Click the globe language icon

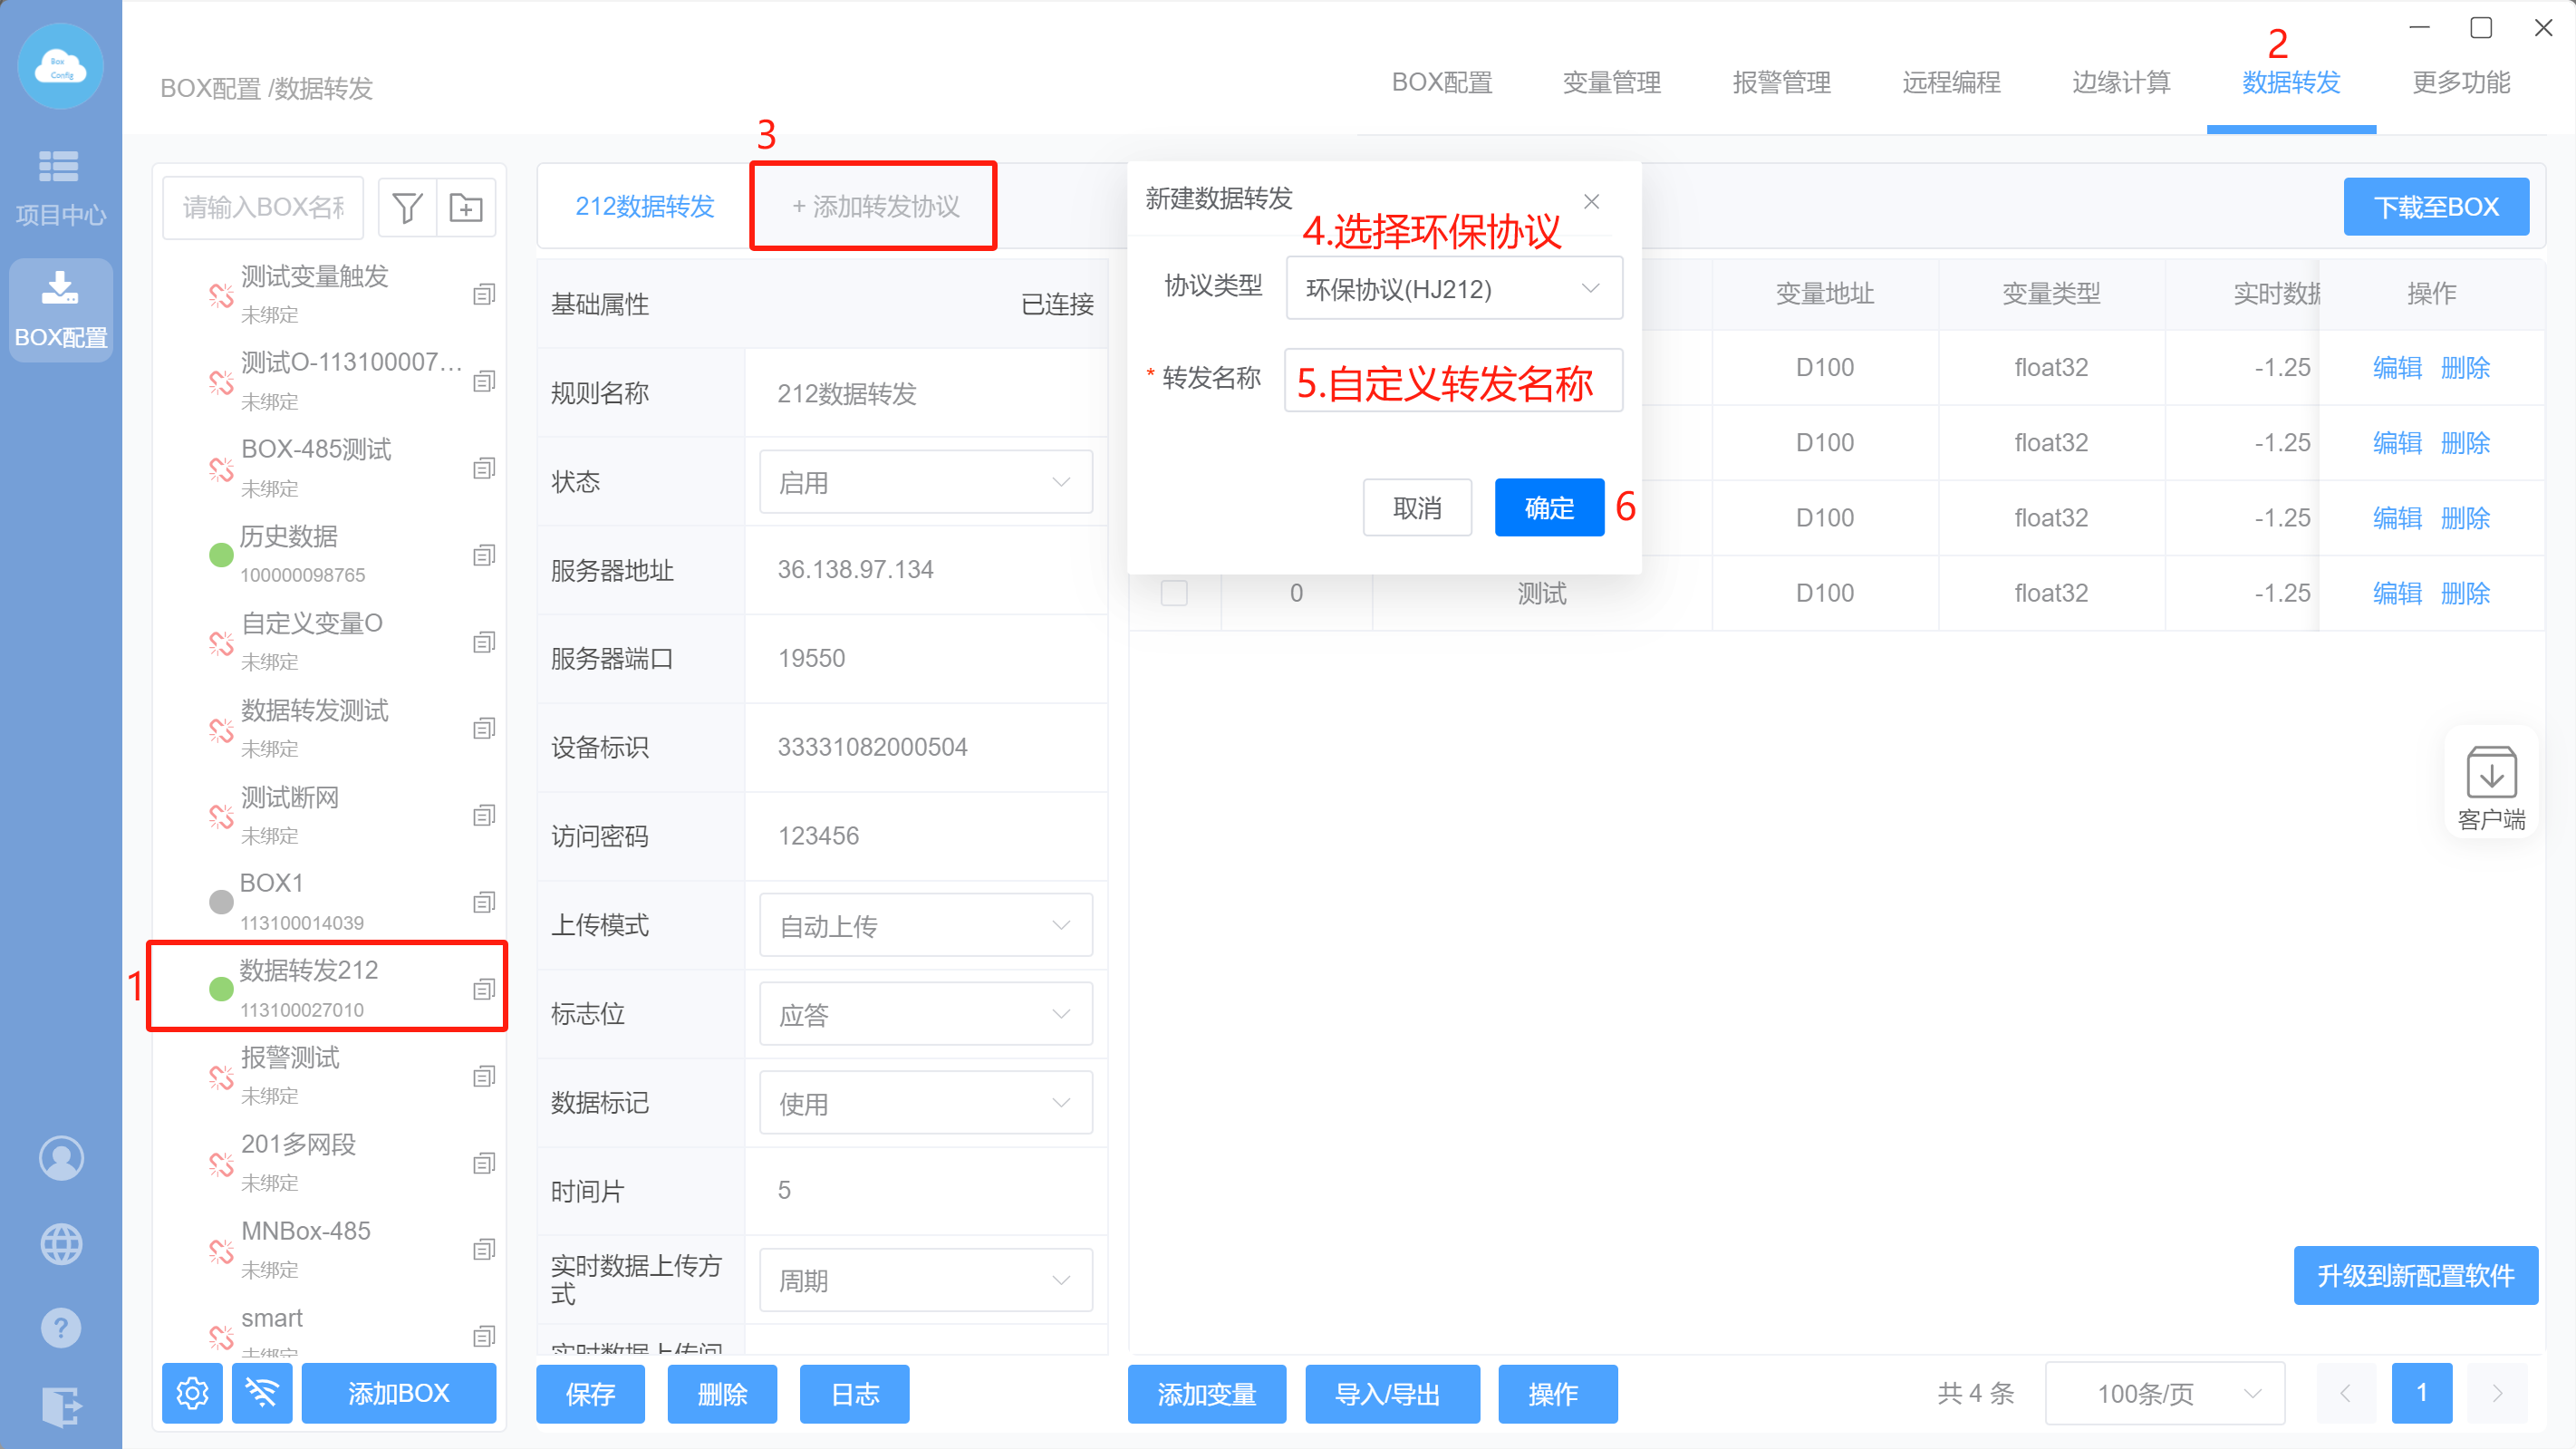pos(61,1244)
